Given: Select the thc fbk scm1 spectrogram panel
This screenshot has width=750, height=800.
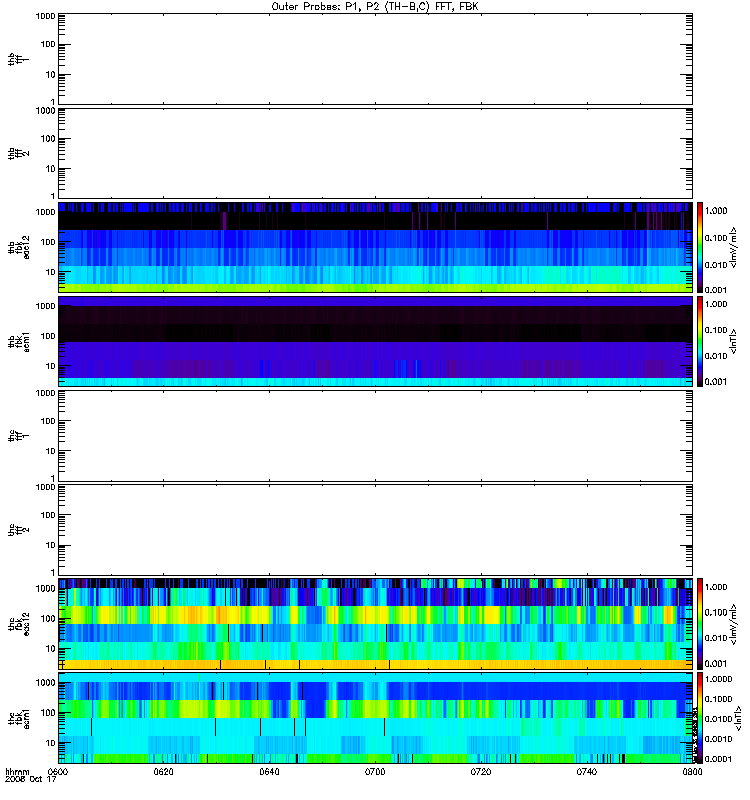Looking at the screenshot, I should [376, 718].
